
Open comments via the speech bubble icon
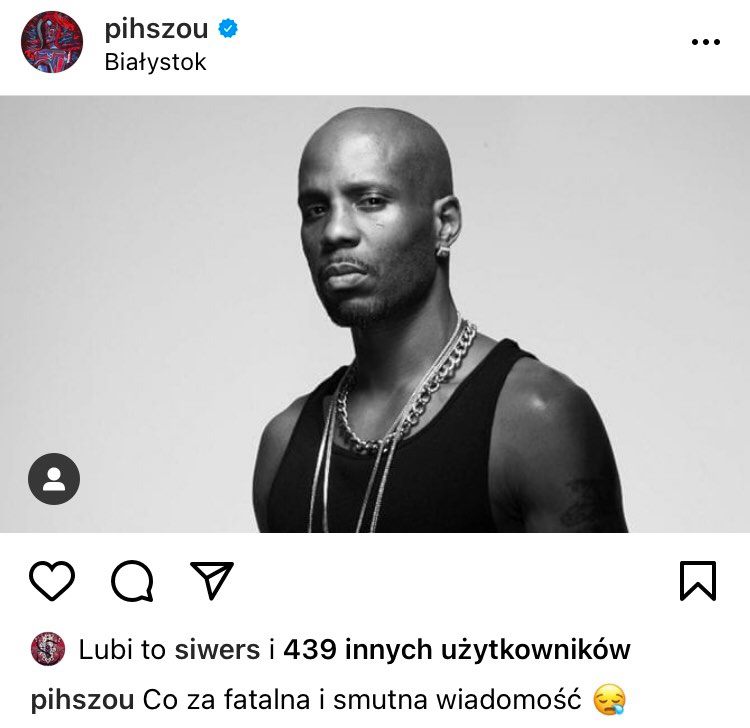pos(132,581)
